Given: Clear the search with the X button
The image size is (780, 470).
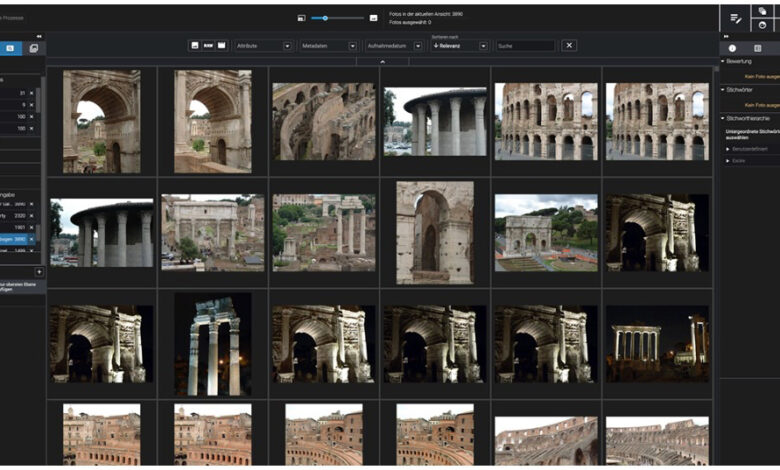Looking at the screenshot, I should 569,46.
